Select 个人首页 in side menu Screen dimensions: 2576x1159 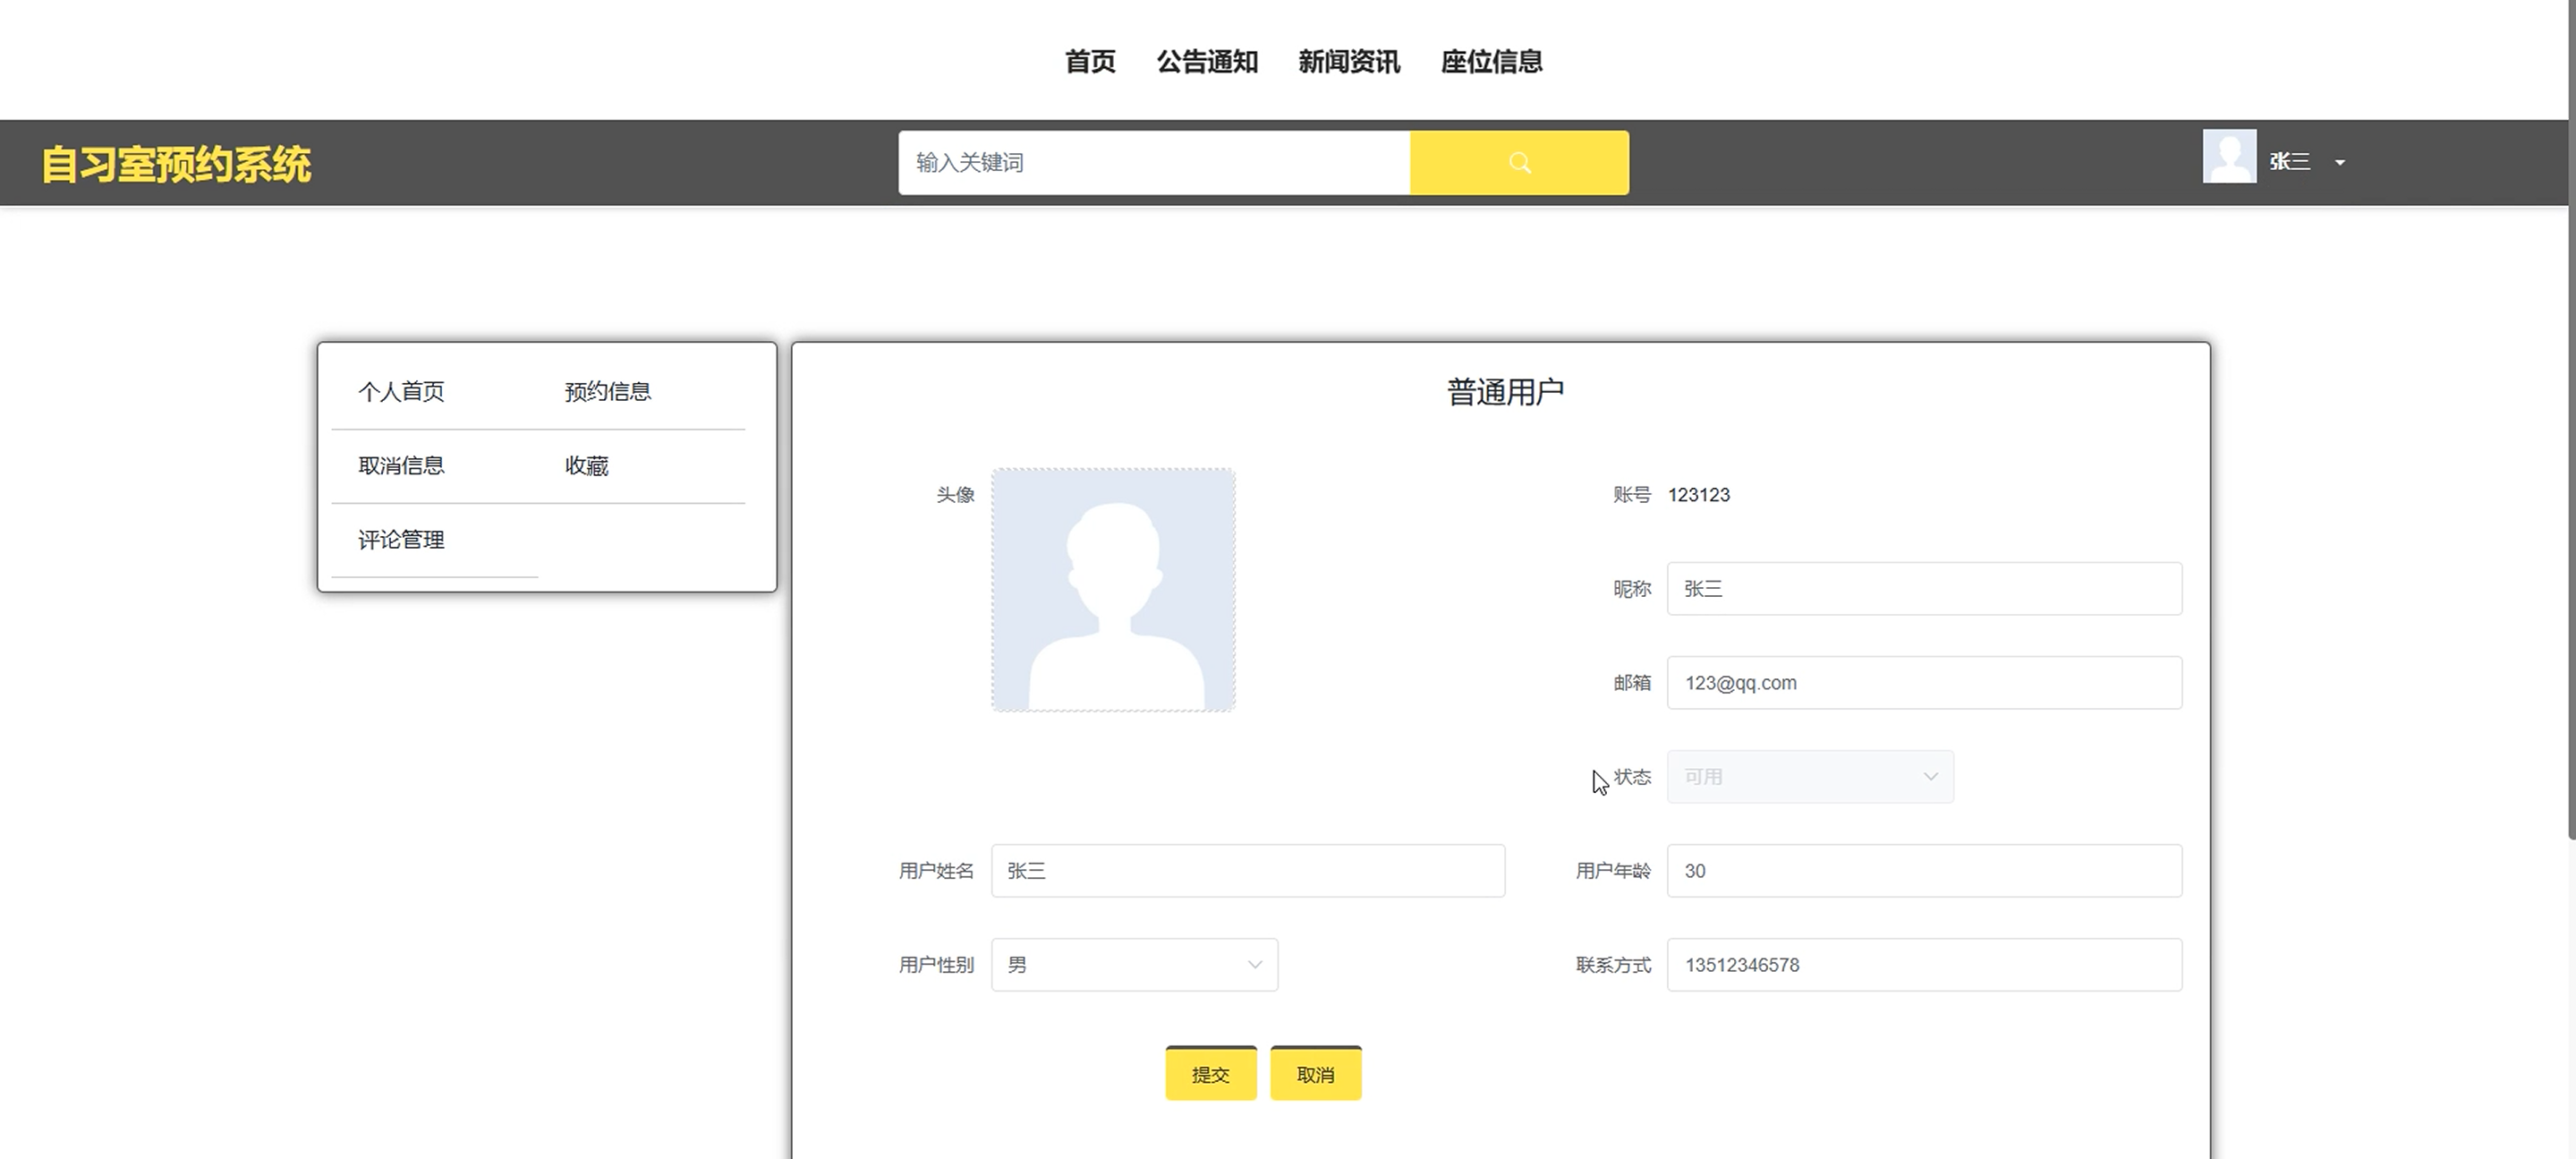click(401, 392)
